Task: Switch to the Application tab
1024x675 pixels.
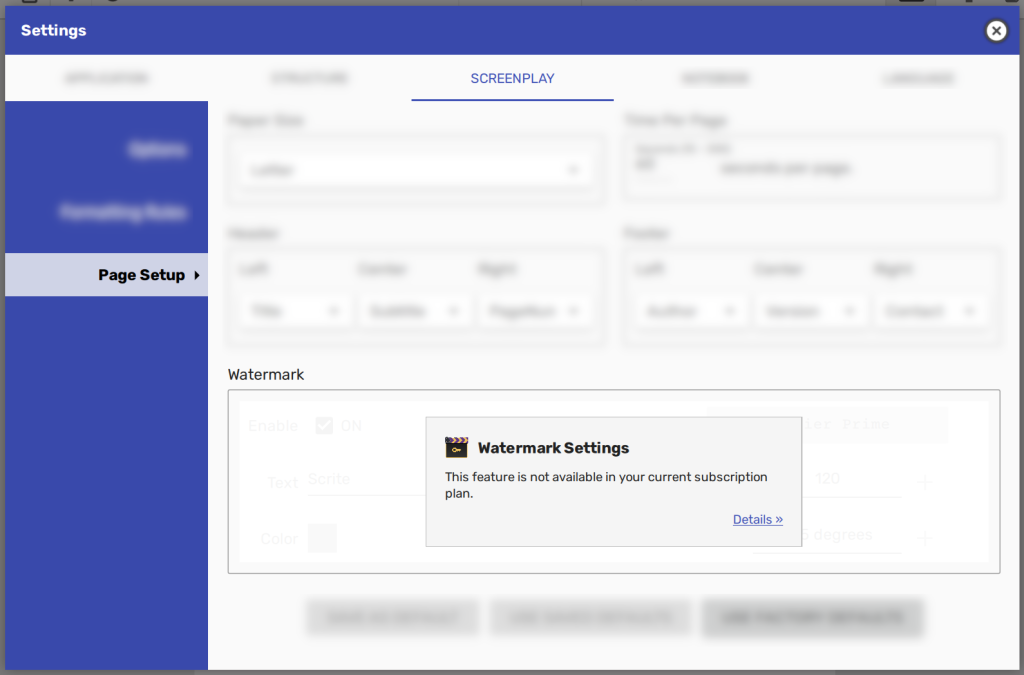Action: tap(106, 78)
